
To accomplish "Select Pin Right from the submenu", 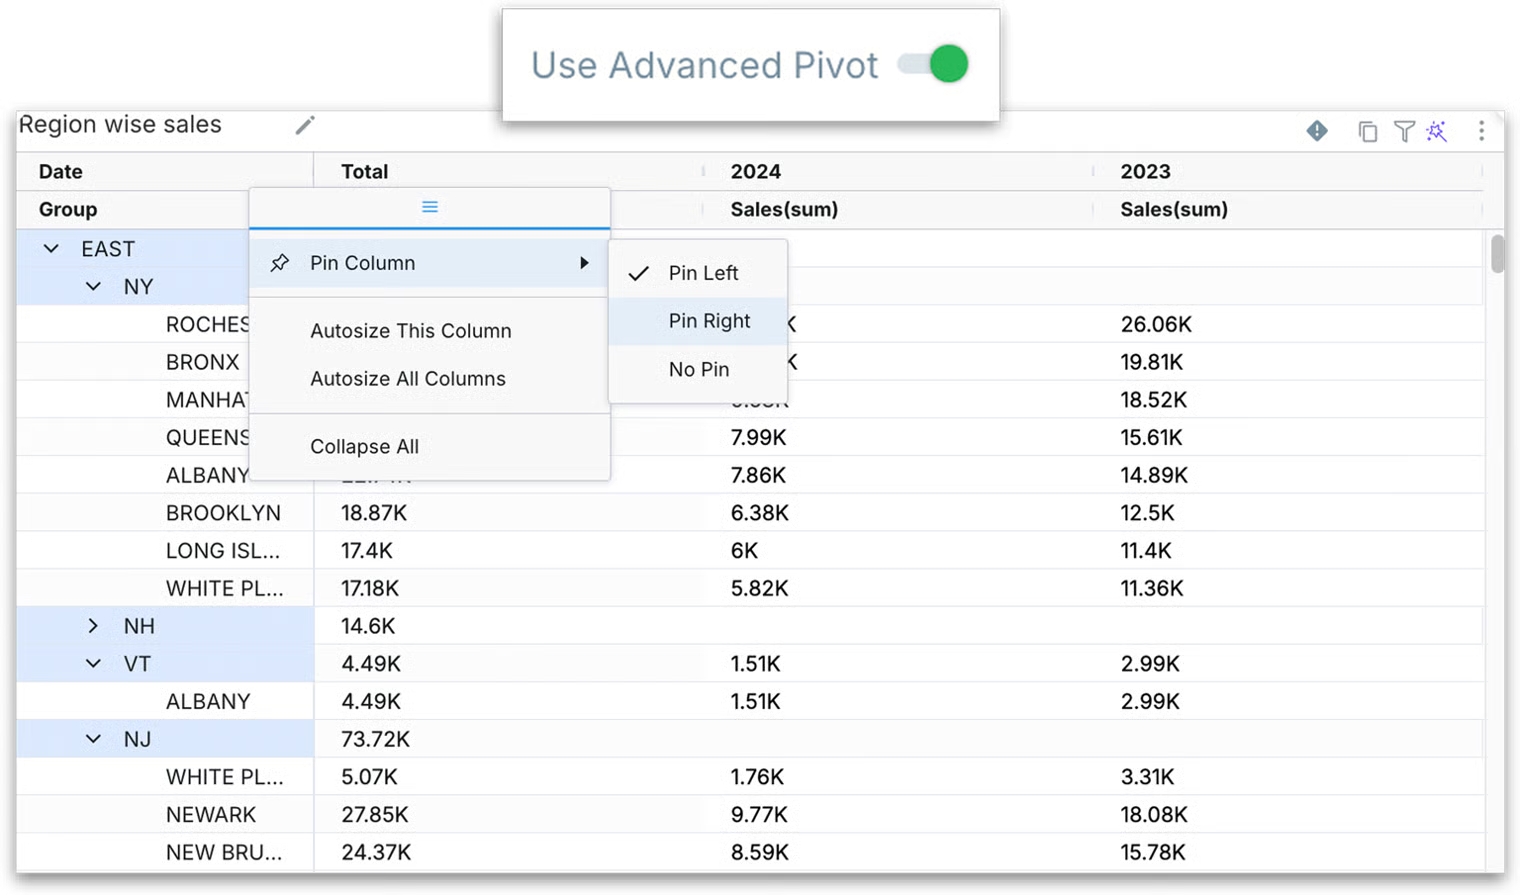I will click(x=709, y=321).
